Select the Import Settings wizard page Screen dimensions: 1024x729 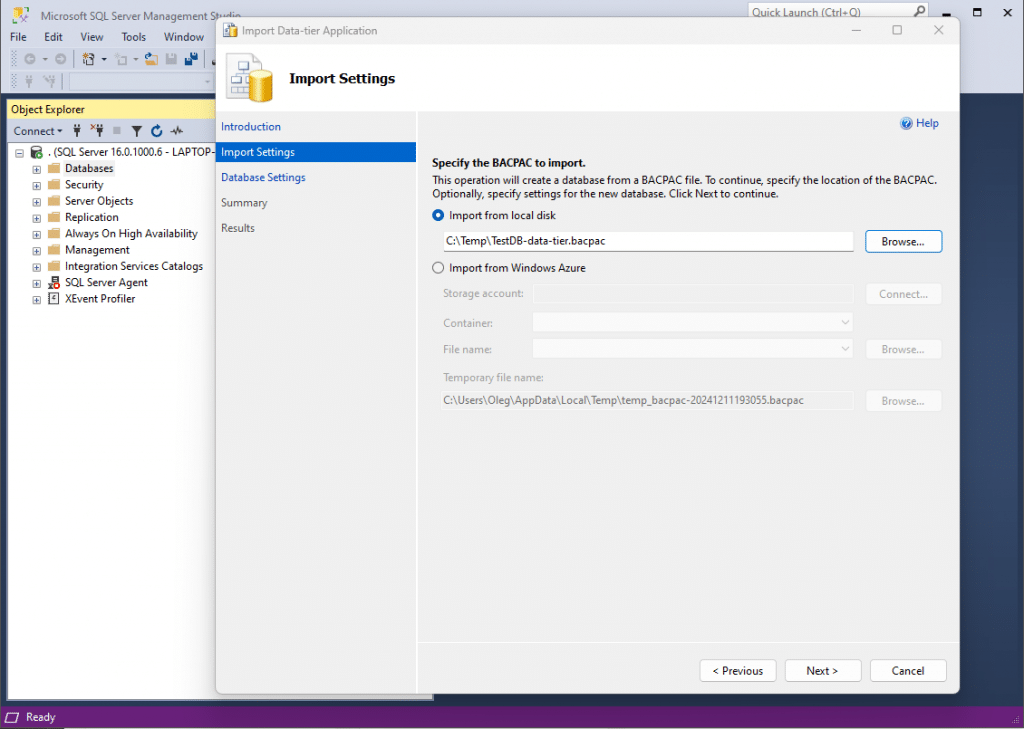point(315,152)
